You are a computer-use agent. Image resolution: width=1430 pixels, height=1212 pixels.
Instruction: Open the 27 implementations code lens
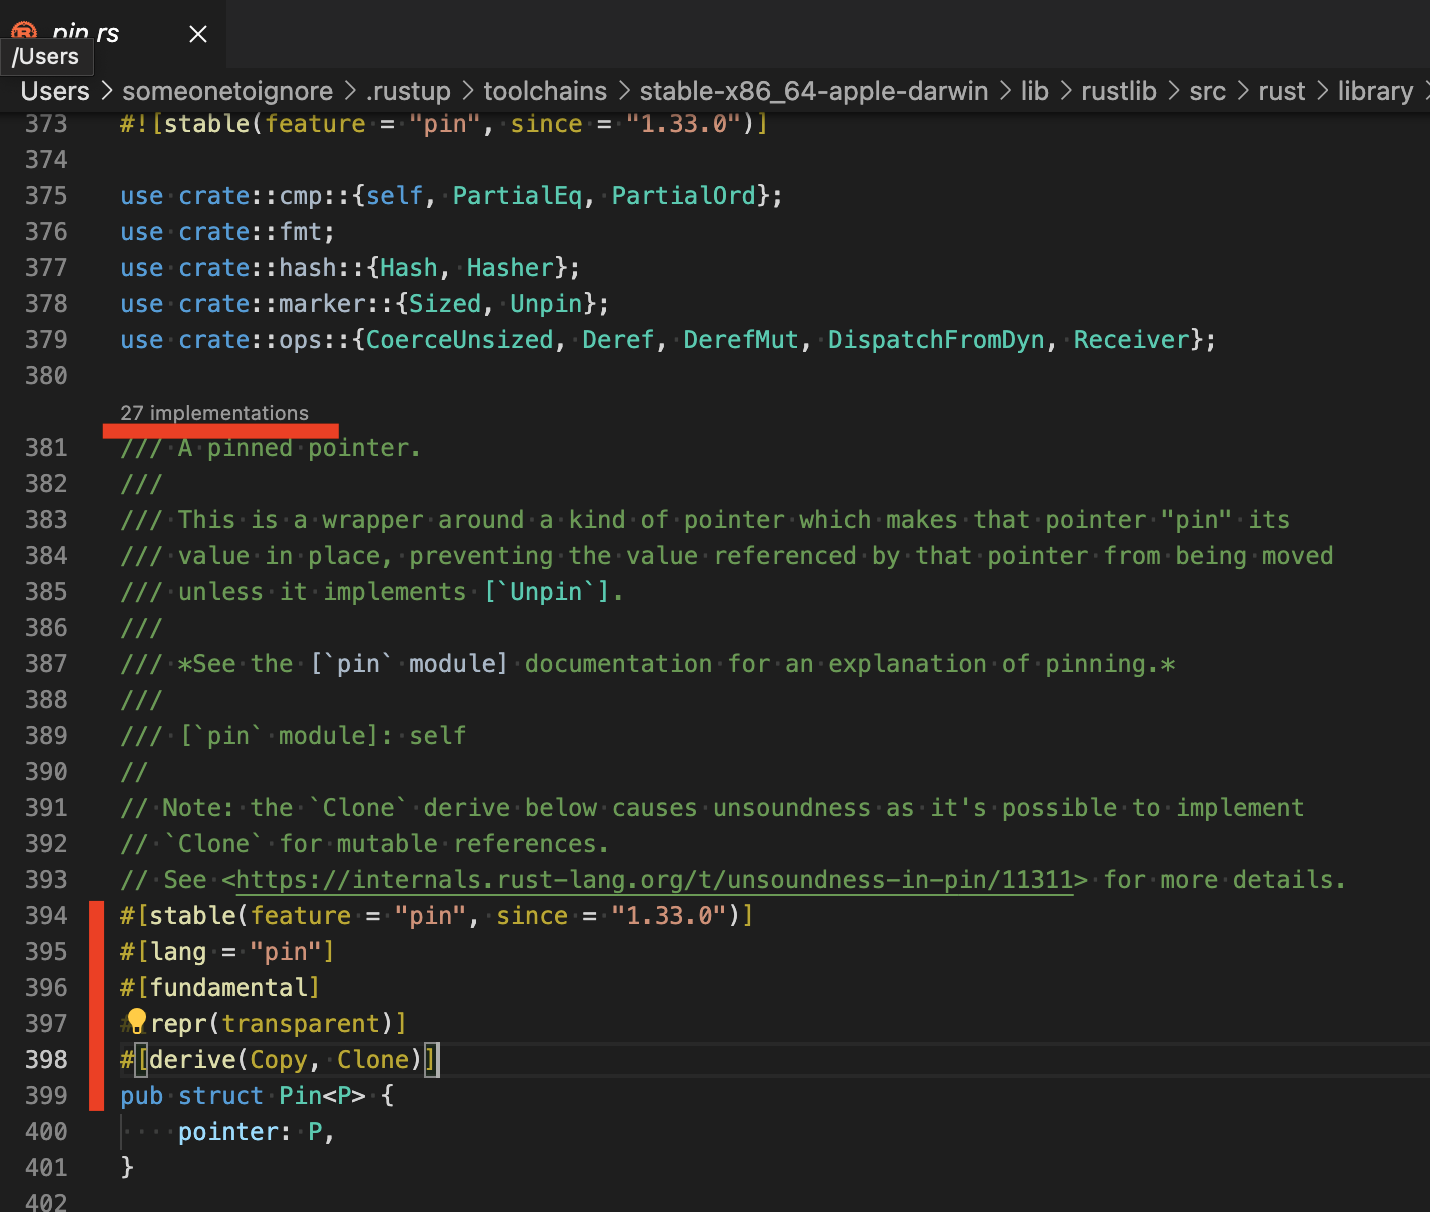214,413
